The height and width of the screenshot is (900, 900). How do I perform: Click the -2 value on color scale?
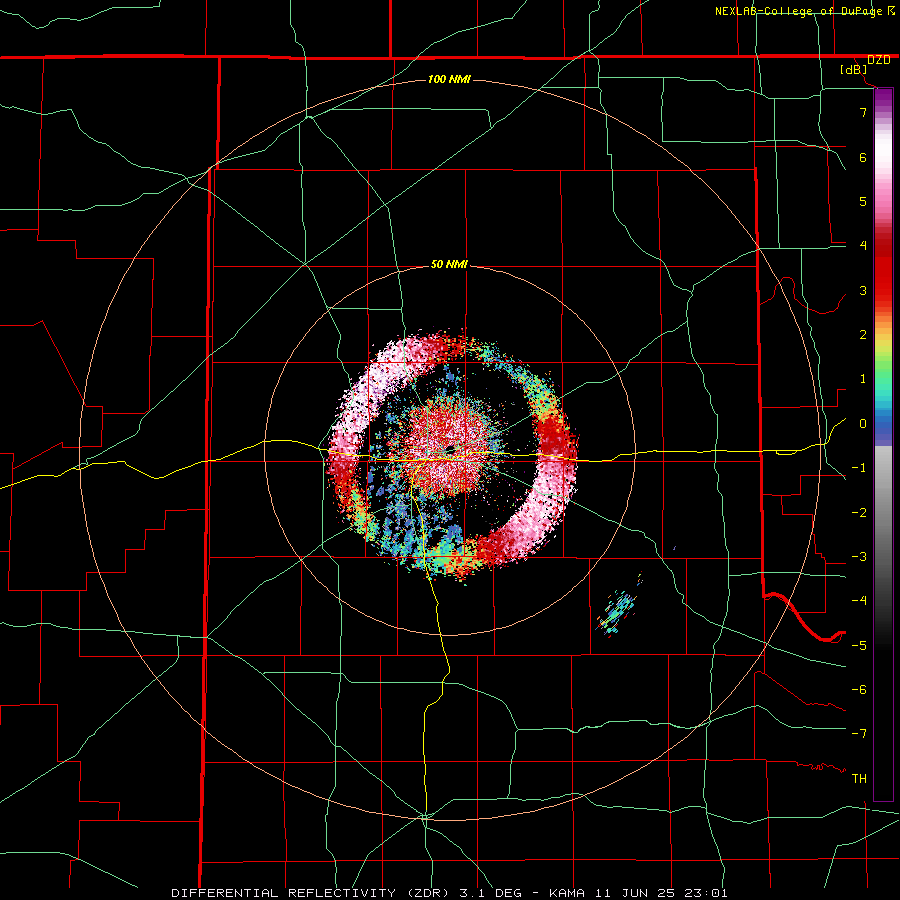point(859,513)
